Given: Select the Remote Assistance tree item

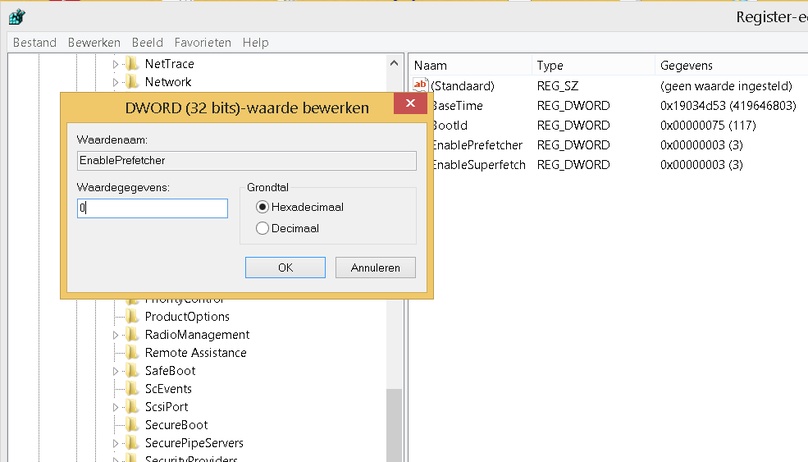Looking at the screenshot, I should pos(195,353).
